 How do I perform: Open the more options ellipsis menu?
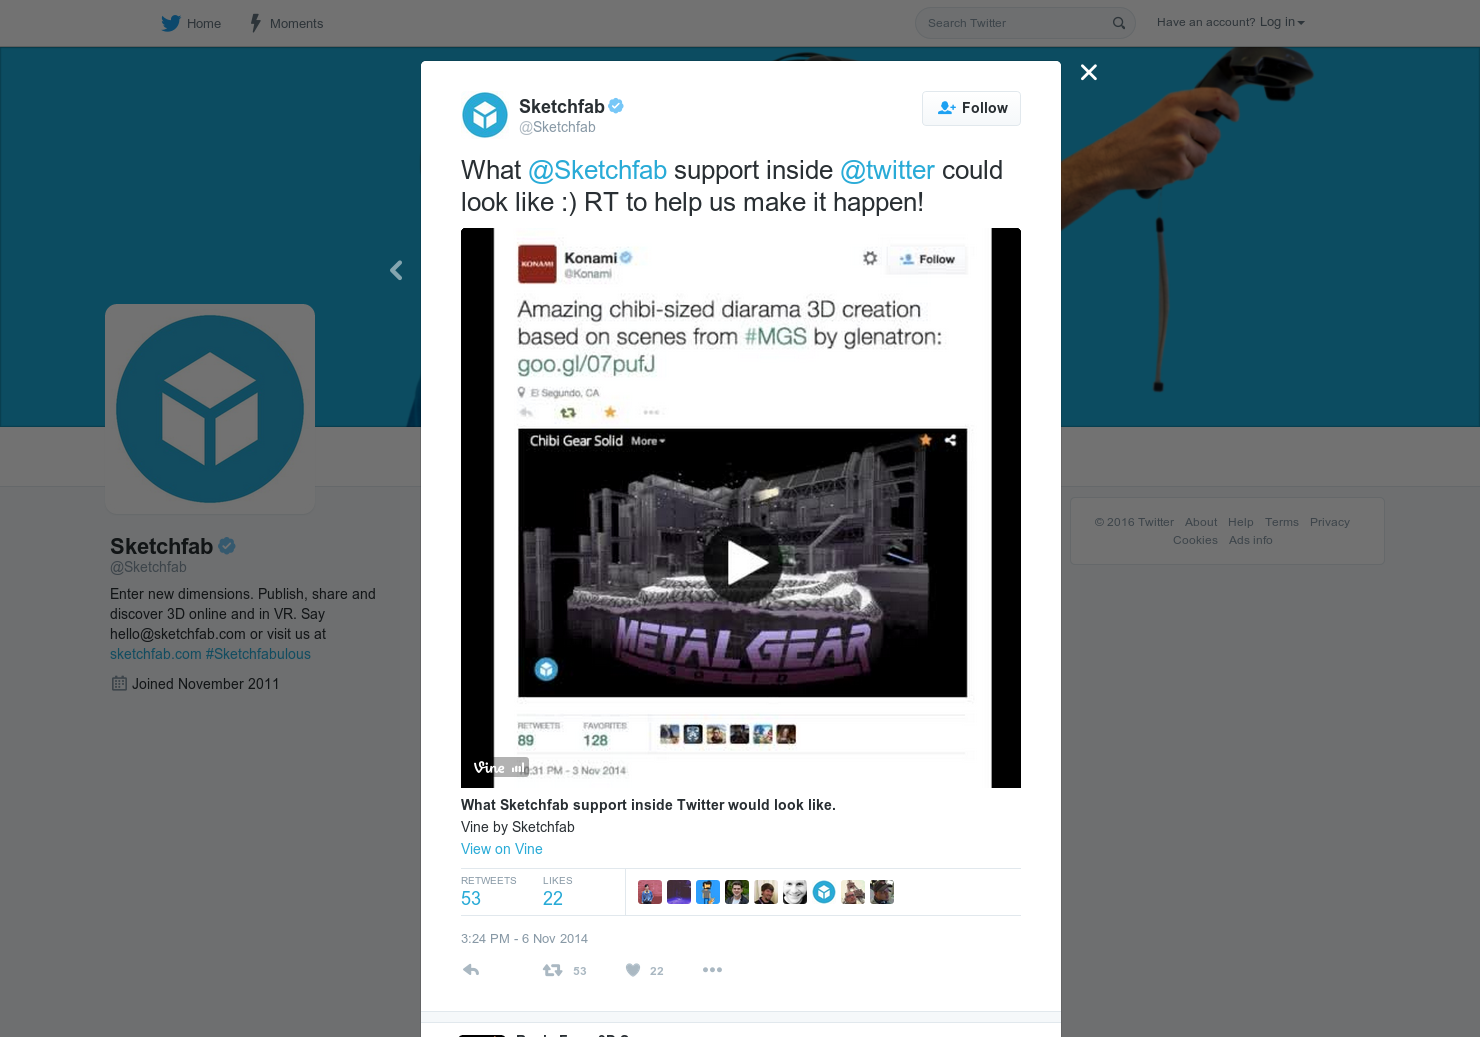[x=712, y=969]
